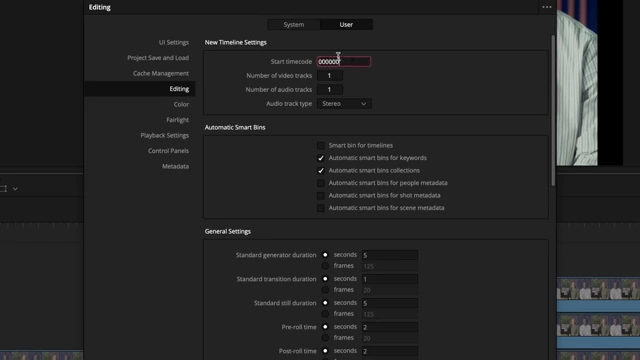Open the Fairlight settings section
Image resolution: width=640 pixels, height=360 pixels.
click(x=178, y=120)
